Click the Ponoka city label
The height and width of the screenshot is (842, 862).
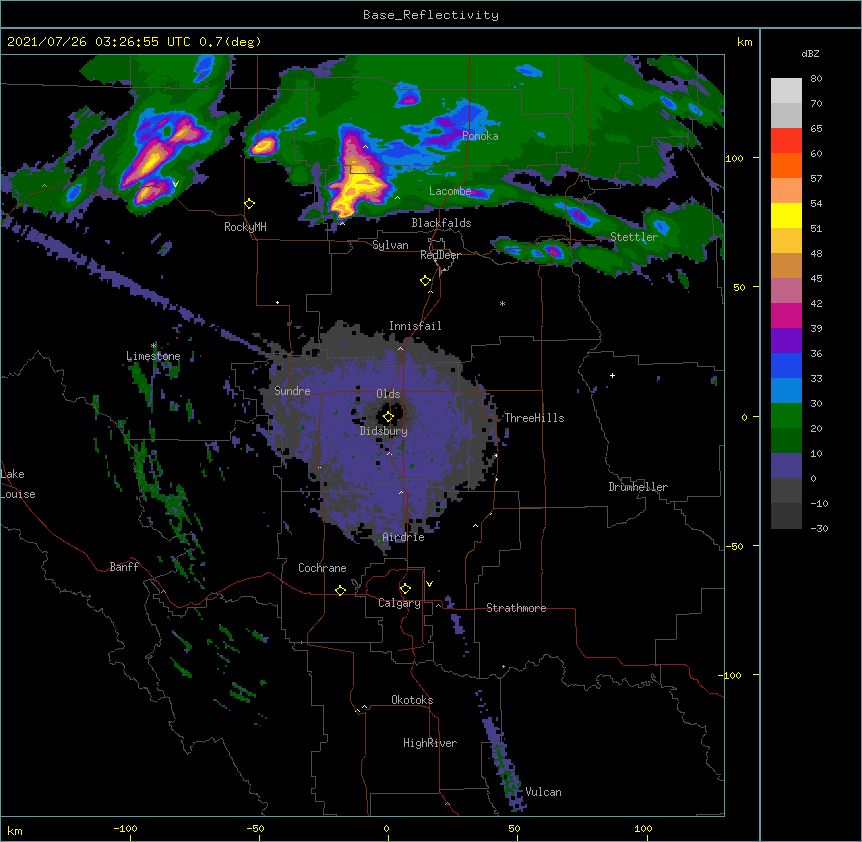tap(480, 136)
